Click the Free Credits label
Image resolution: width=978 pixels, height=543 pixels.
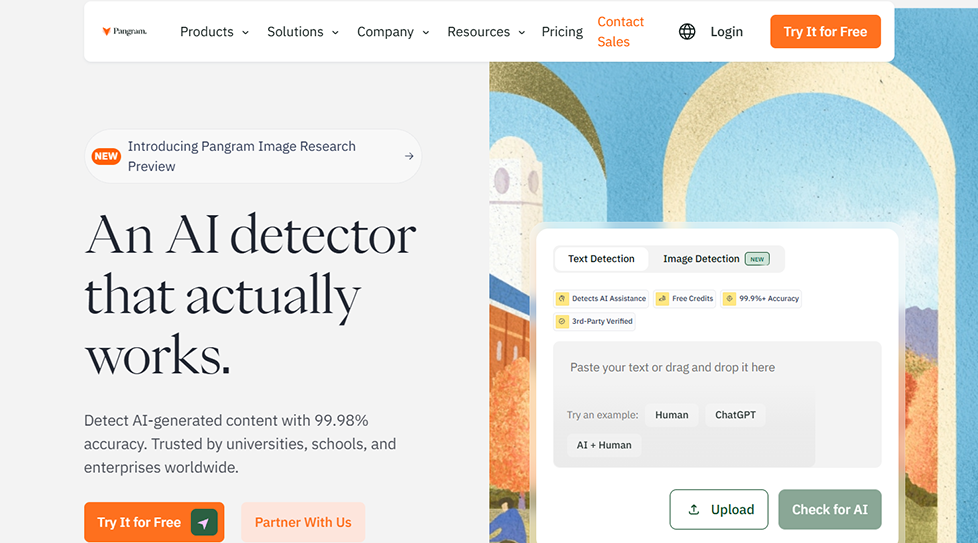coord(692,299)
